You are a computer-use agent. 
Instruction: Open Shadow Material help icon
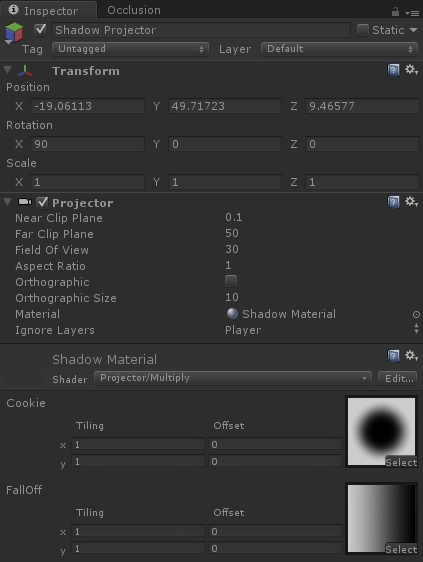(x=393, y=356)
